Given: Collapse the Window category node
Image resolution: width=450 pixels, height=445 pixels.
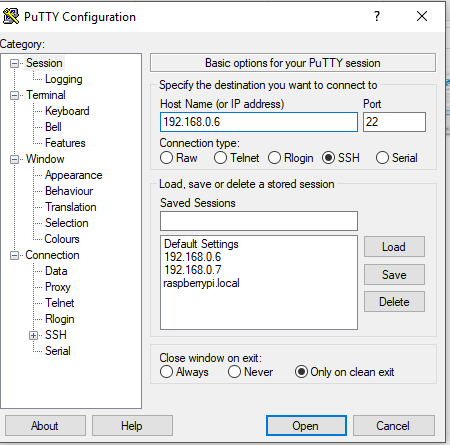Looking at the screenshot, I should click(x=14, y=160).
